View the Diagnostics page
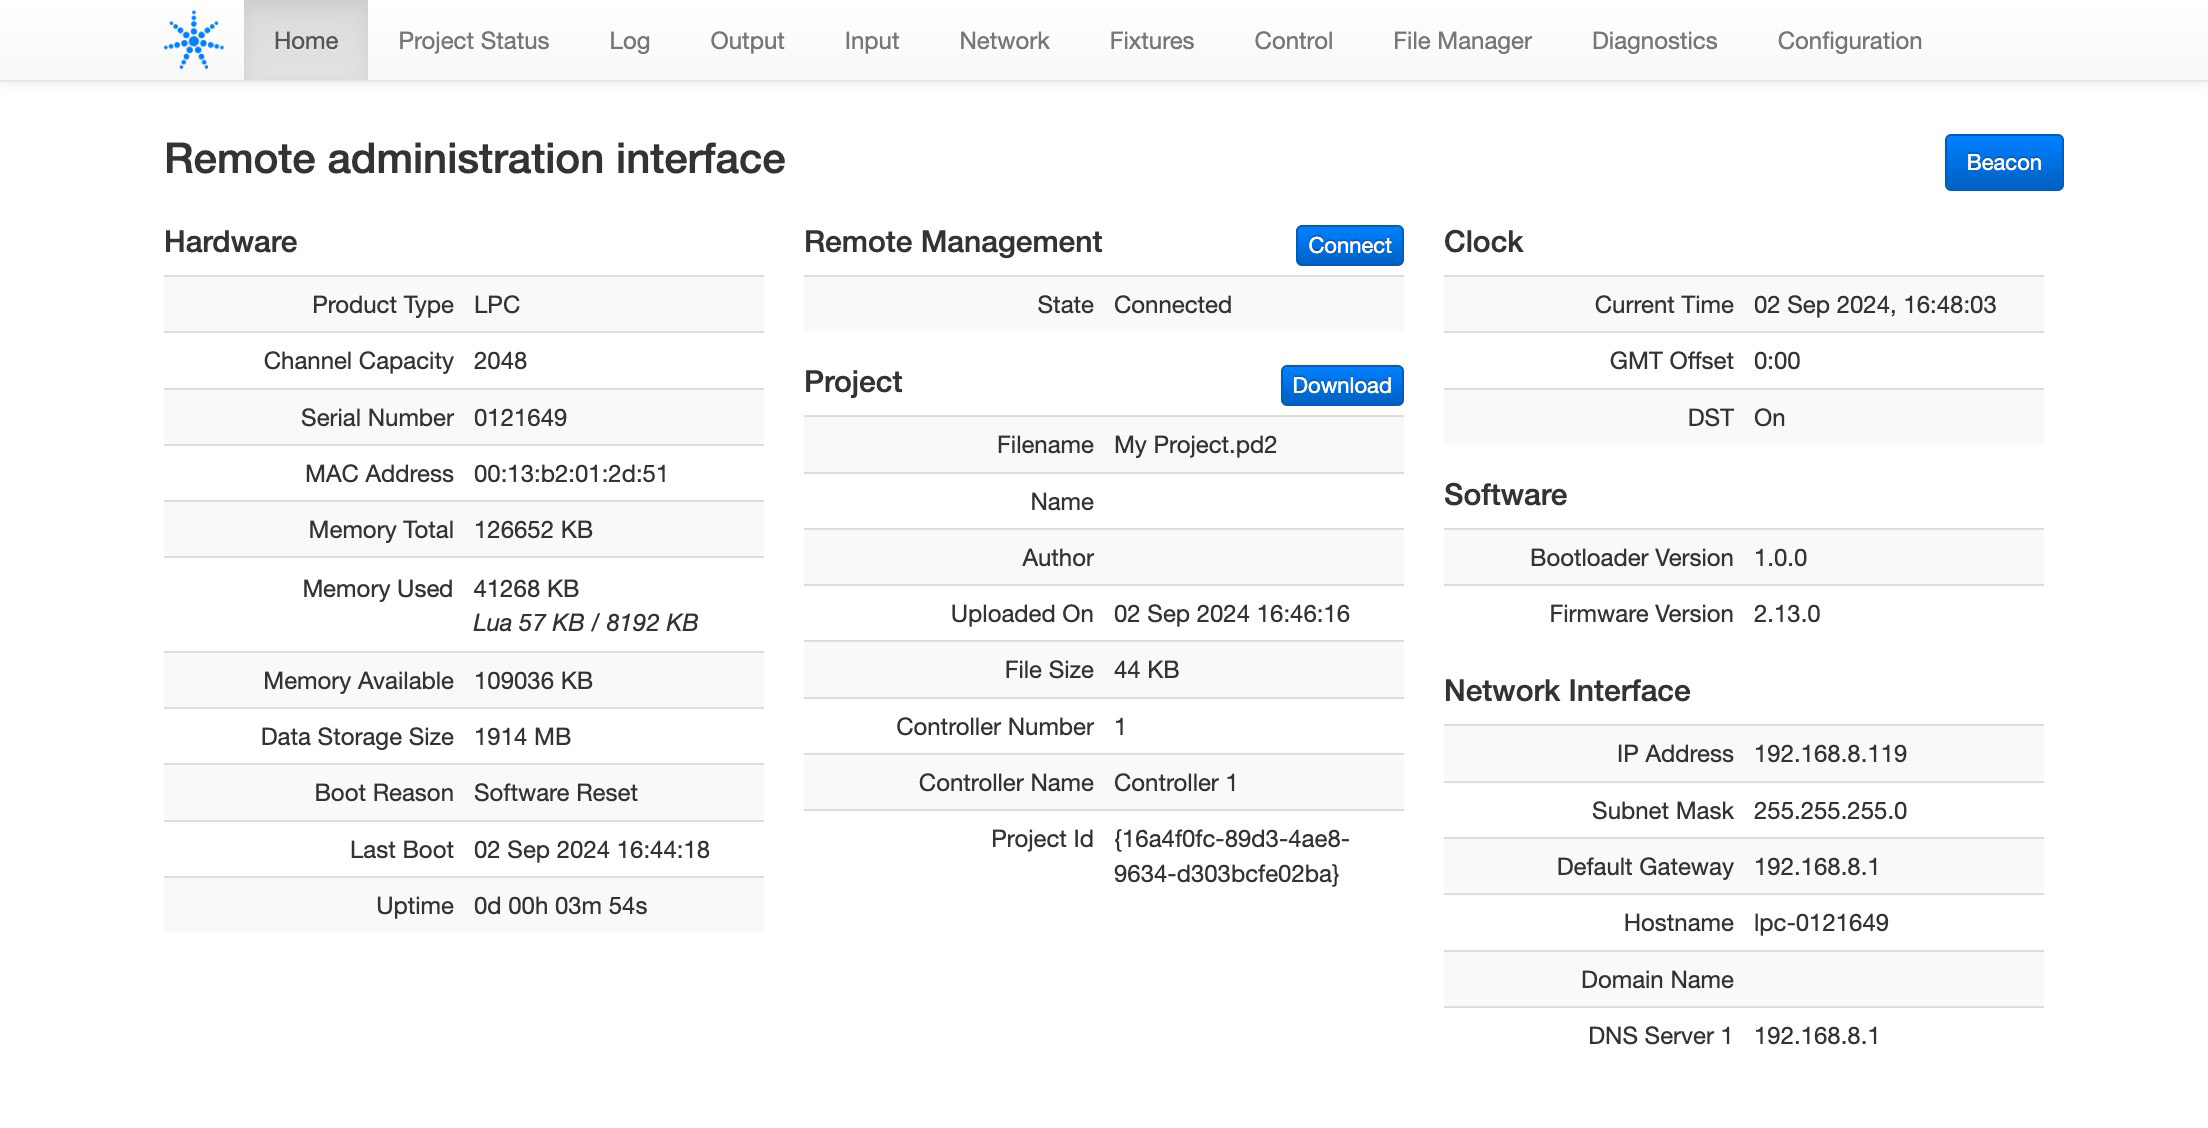 [x=1654, y=41]
